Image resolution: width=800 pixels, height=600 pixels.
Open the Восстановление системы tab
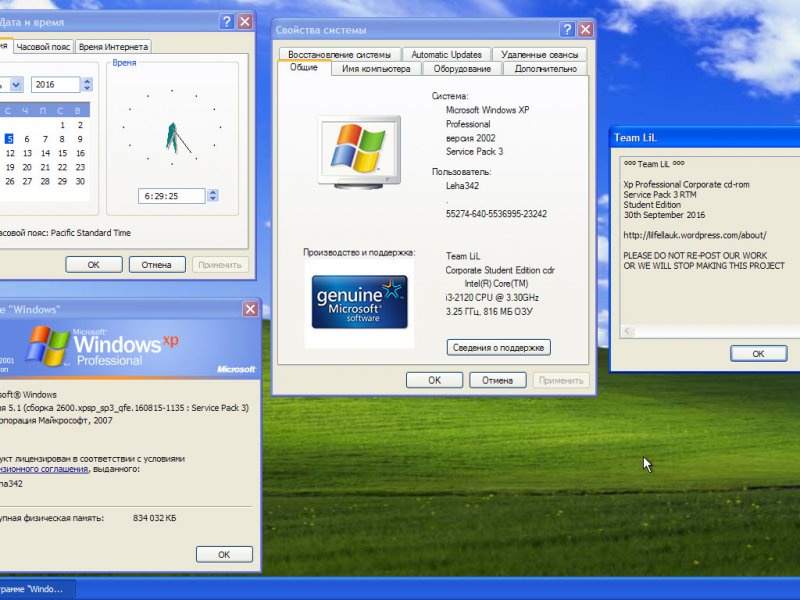pyautogui.click(x=339, y=54)
